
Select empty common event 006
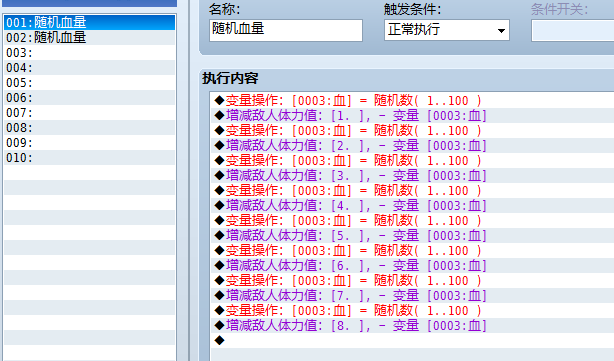pos(89,97)
